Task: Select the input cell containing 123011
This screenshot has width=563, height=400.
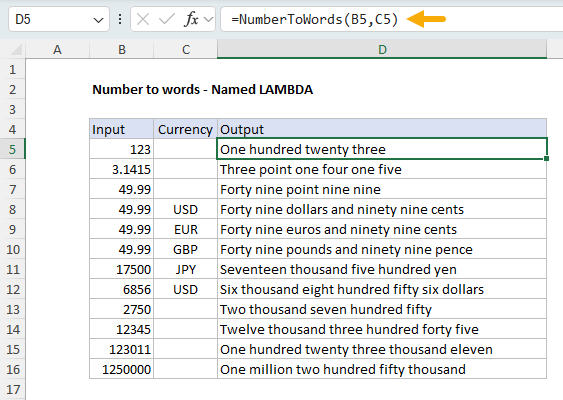Action: [x=122, y=349]
